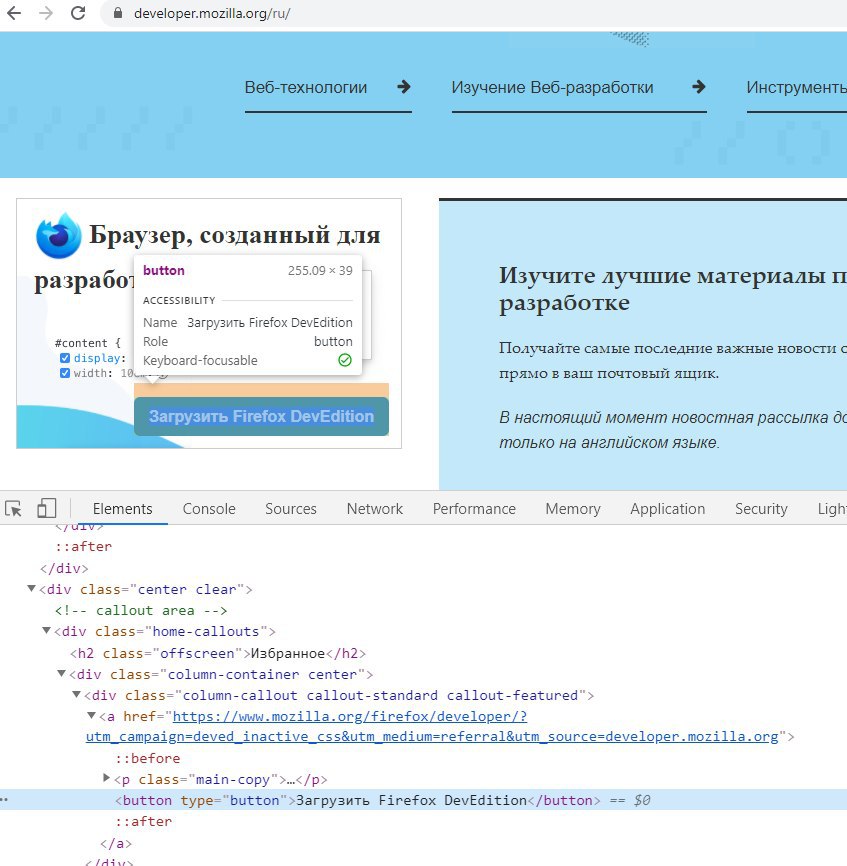
Task: Open the Performance tab
Action: (474, 509)
